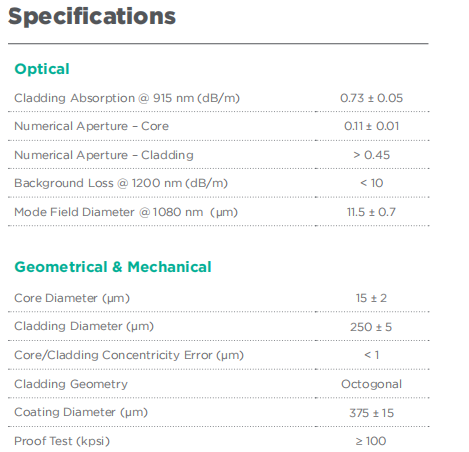The height and width of the screenshot is (452, 469).
Task: Click the 0.11 ± 0.01 value
Action: (x=371, y=126)
